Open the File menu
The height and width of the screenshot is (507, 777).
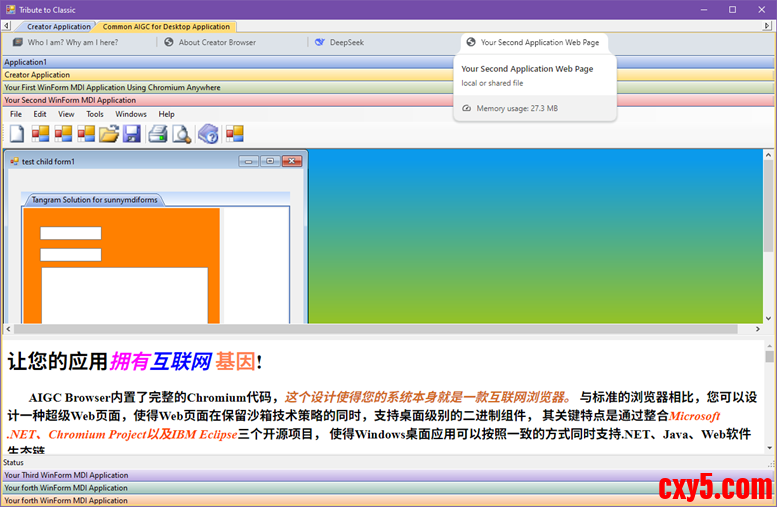[x=16, y=114]
